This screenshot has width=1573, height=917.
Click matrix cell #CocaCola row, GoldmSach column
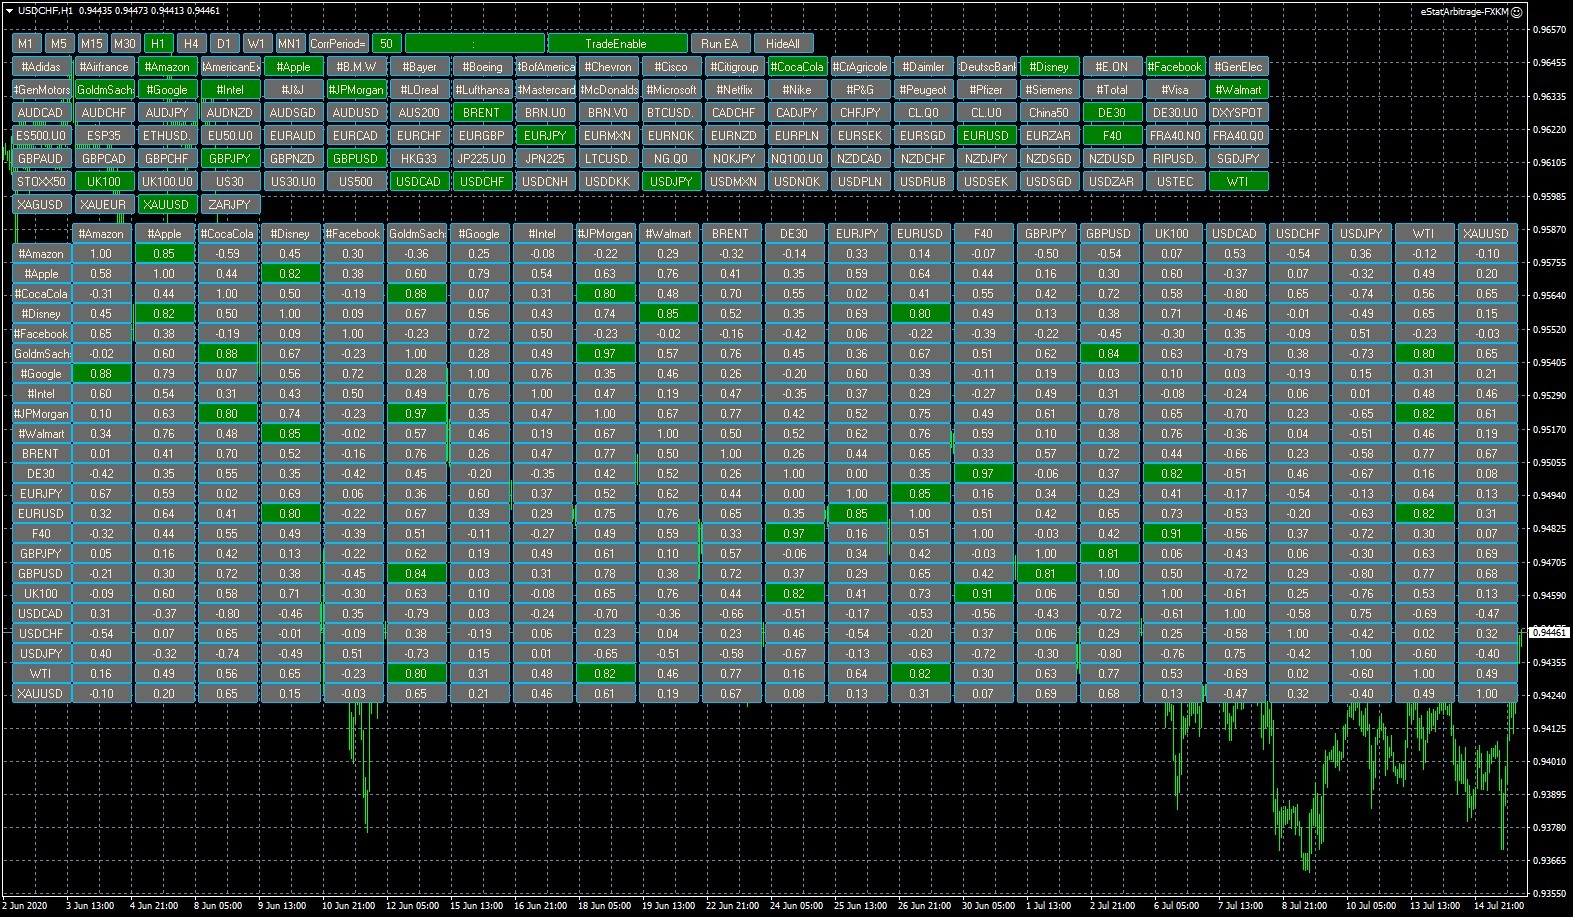417,294
